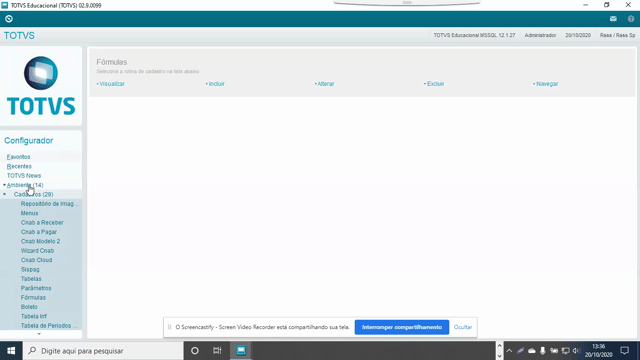Open the mail envelope icon
The height and width of the screenshot is (360, 640).
[613, 19]
